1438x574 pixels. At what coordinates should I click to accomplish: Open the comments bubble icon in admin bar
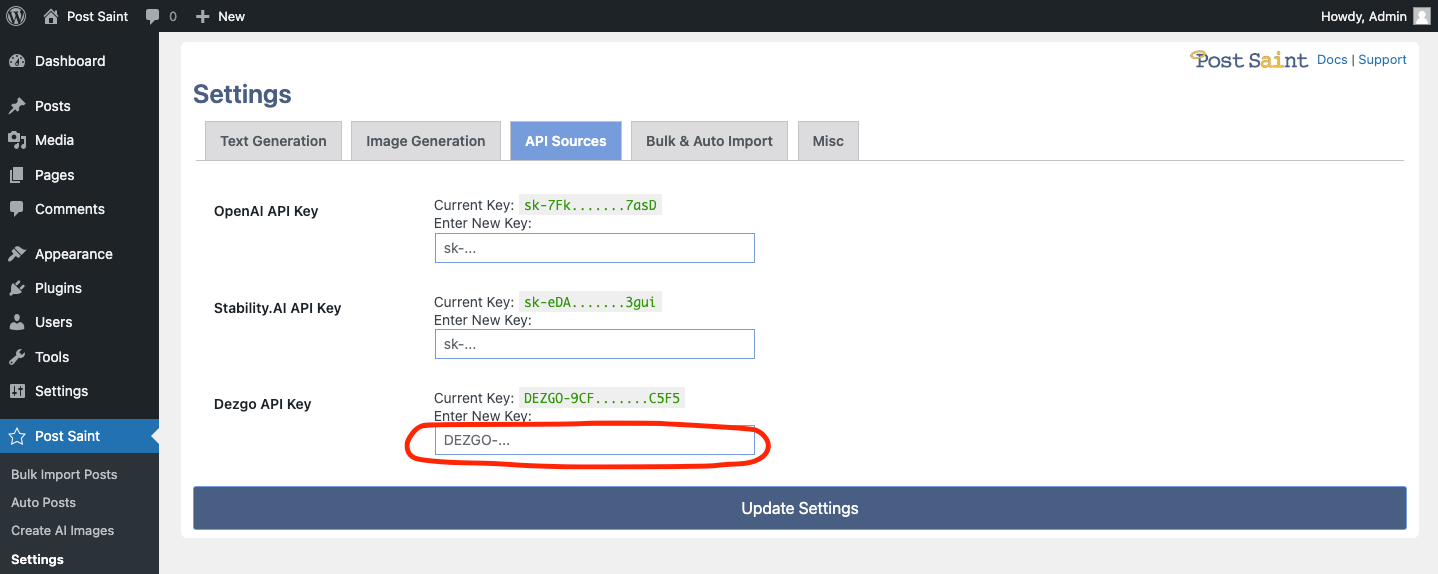tap(153, 16)
